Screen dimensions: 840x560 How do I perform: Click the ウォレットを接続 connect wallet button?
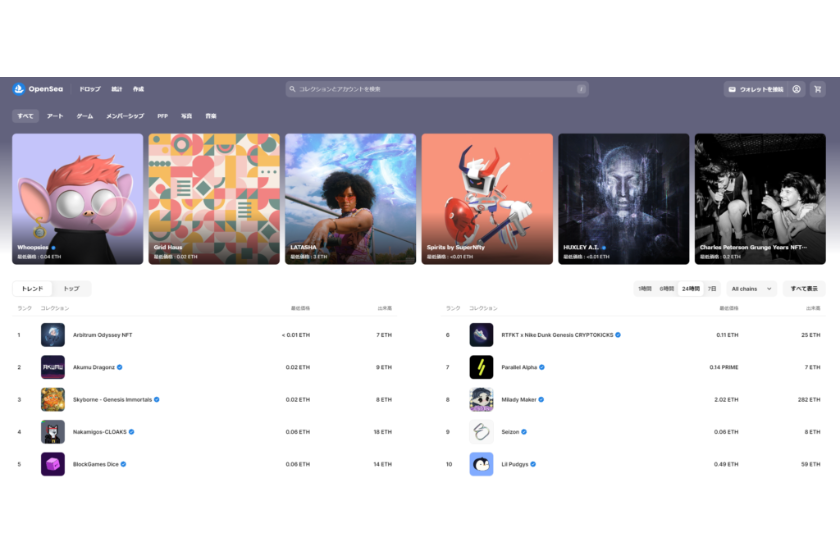pyautogui.click(x=755, y=89)
